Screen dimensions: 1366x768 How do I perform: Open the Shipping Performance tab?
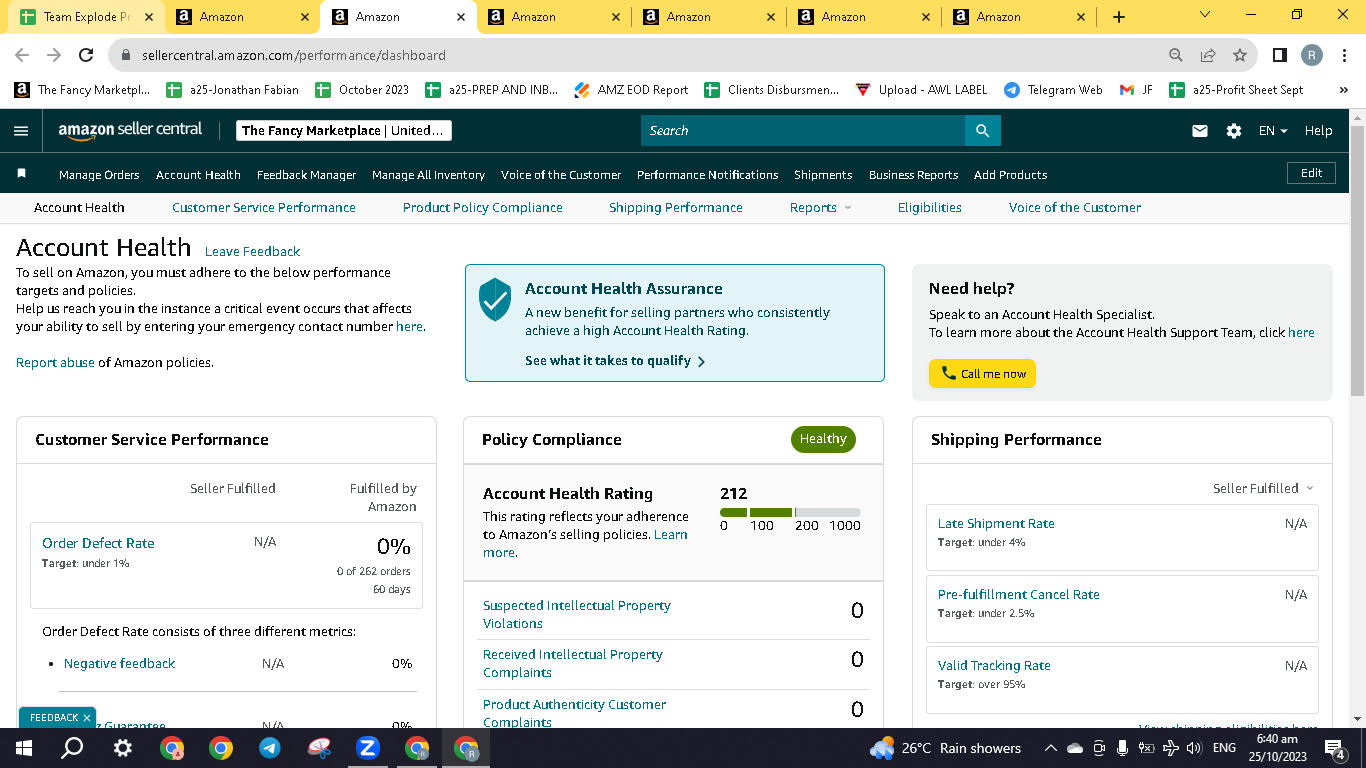click(x=675, y=208)
